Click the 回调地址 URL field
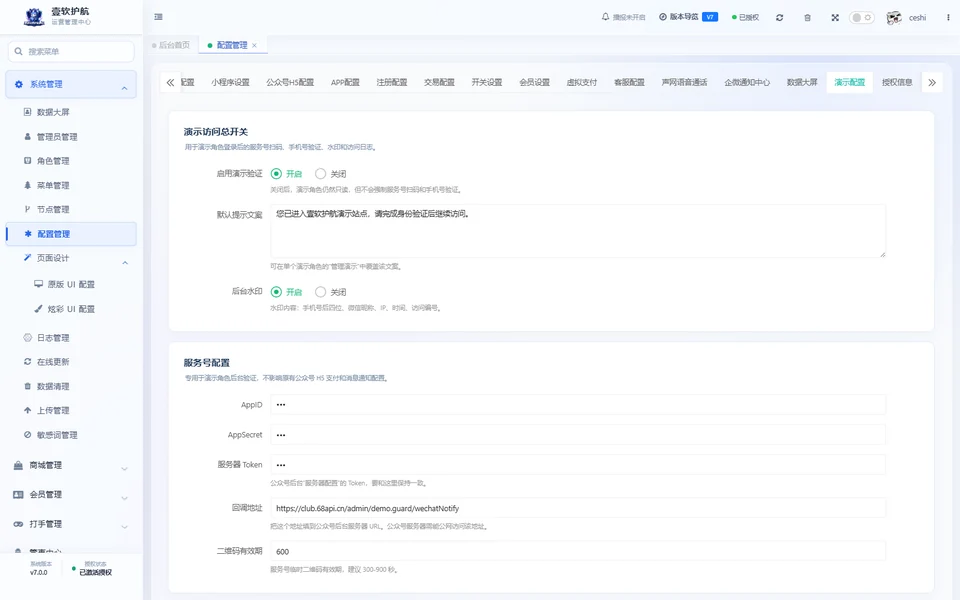Image resolution: width=960 pixels, height=600 pixels. coord(578,508)
